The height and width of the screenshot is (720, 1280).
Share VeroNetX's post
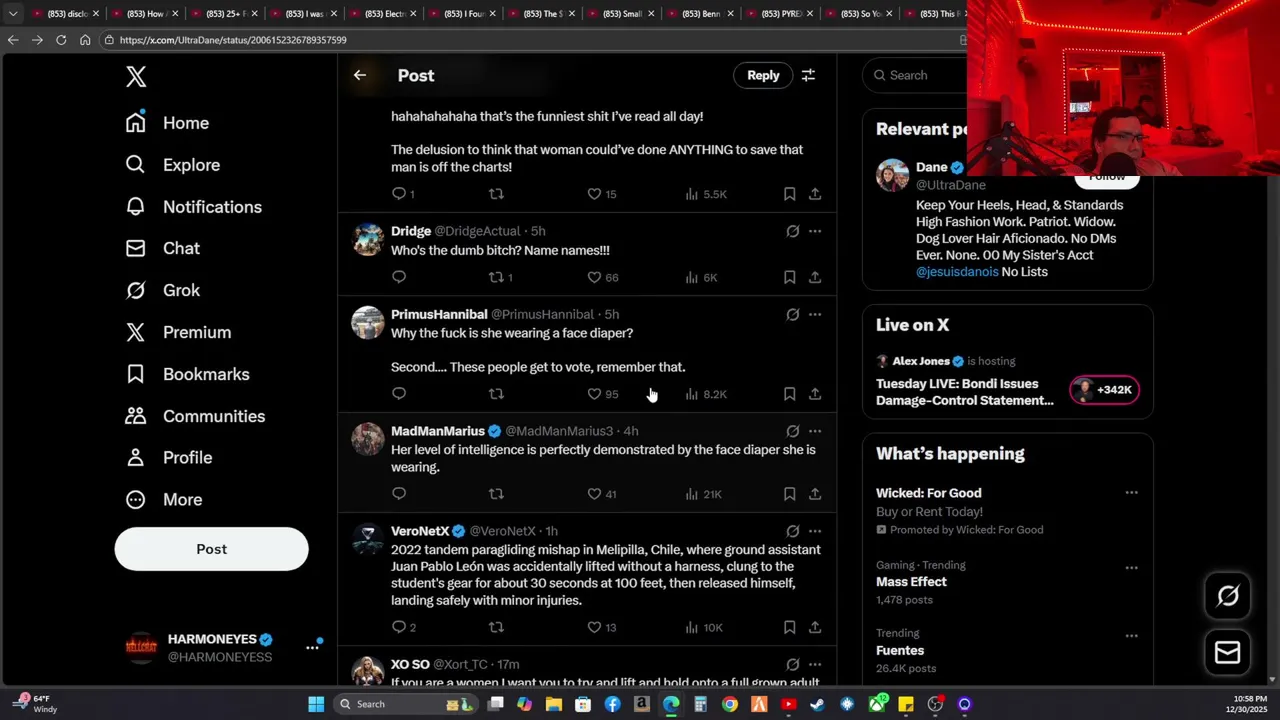[815, 627]
